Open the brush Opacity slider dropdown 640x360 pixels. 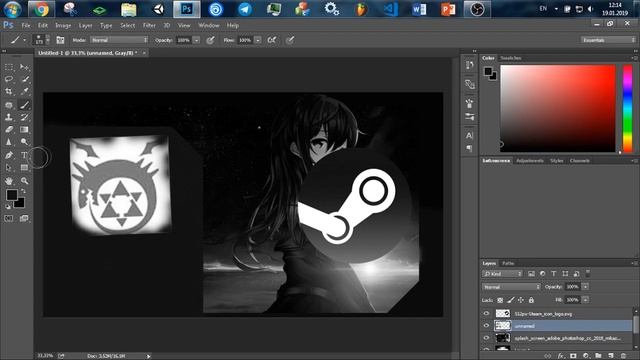(x=196, y=40)
